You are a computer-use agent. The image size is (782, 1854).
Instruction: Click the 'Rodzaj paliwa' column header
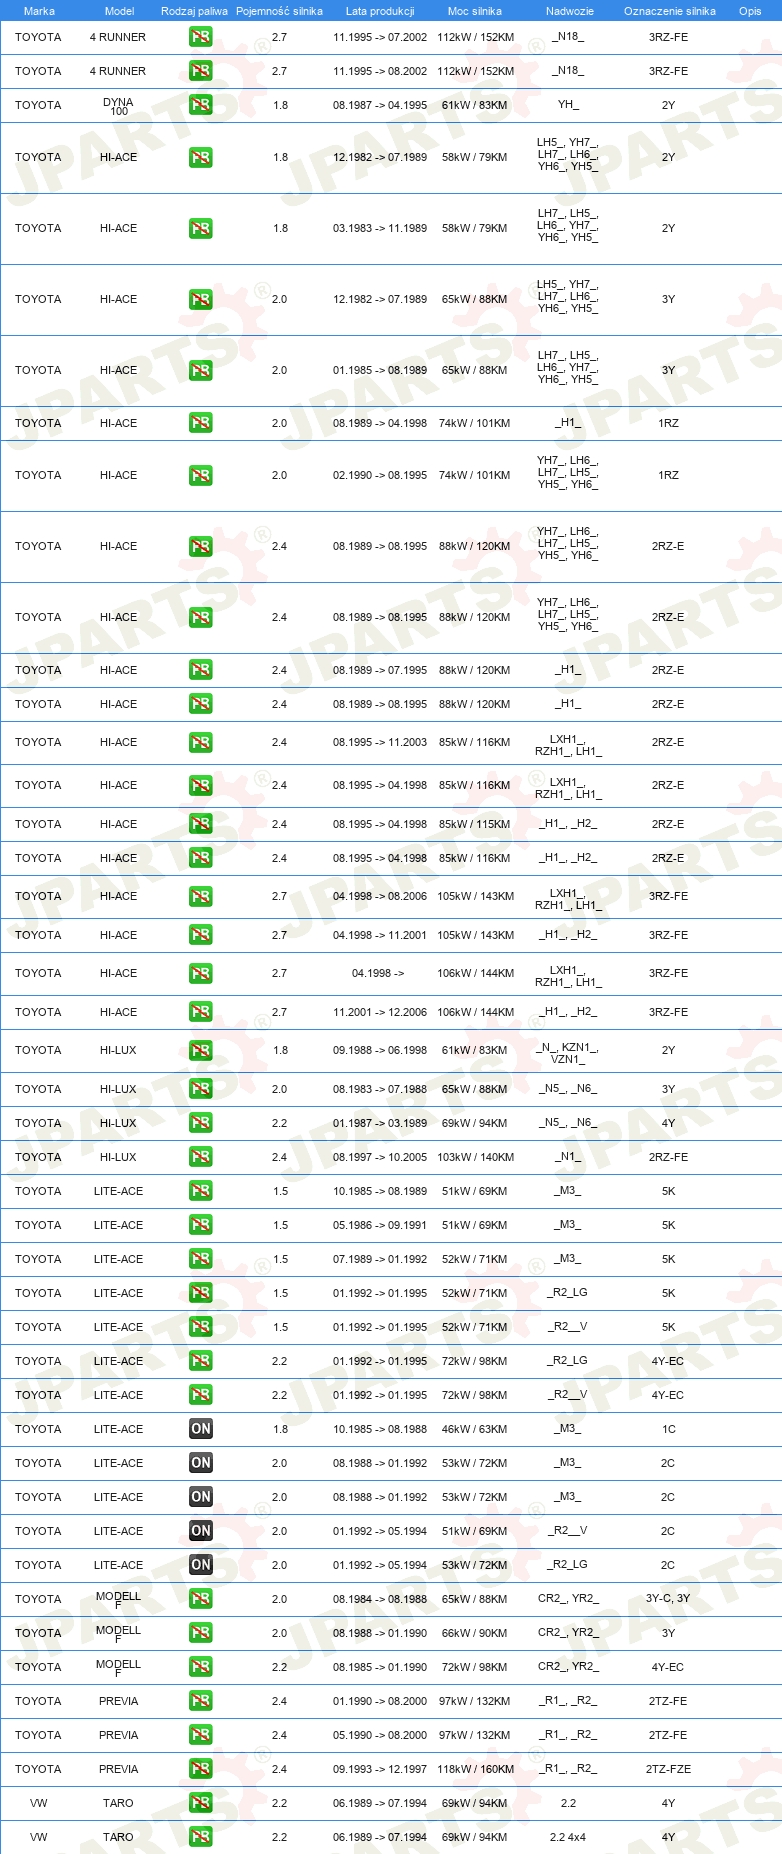point(194,11)
